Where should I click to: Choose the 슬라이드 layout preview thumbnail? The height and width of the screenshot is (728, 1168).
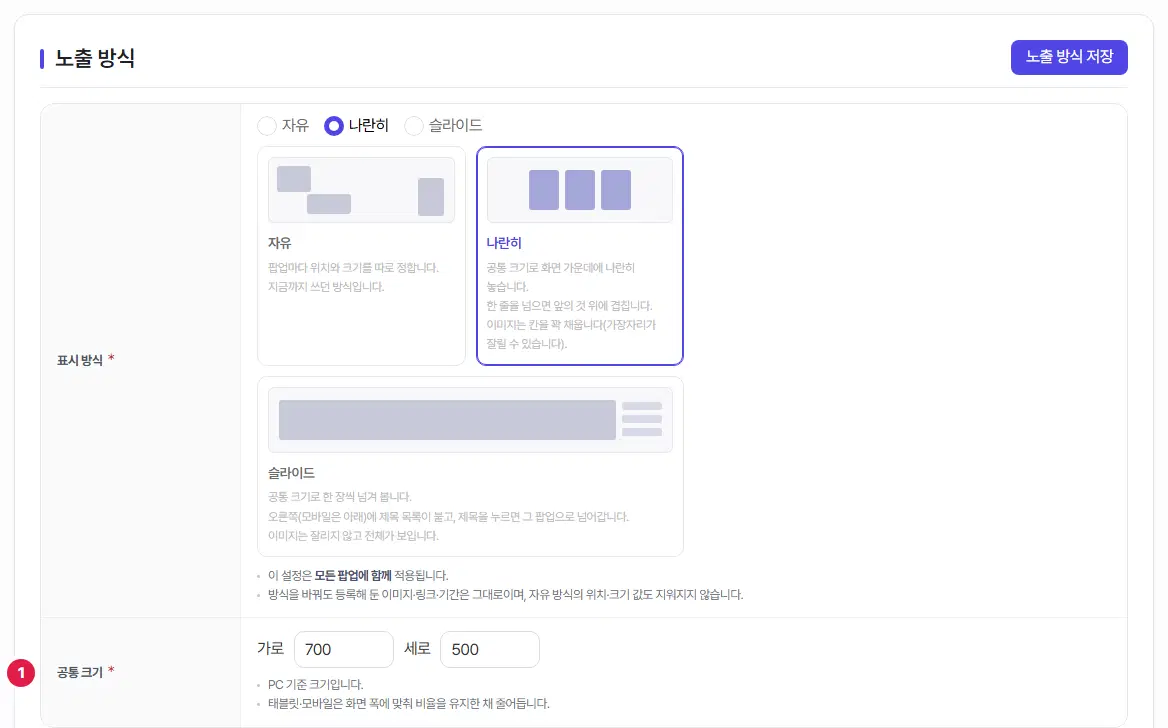click(470, 420)
